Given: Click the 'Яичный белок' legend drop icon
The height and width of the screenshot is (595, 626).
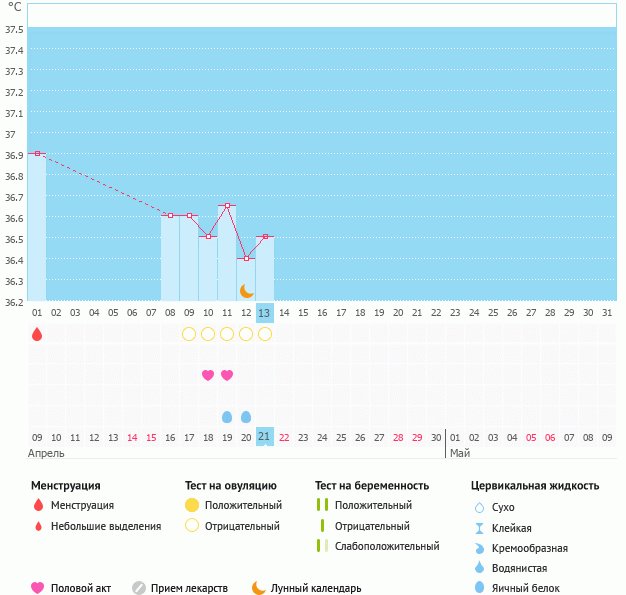Looking at the screenshot, I should point(480,588).
